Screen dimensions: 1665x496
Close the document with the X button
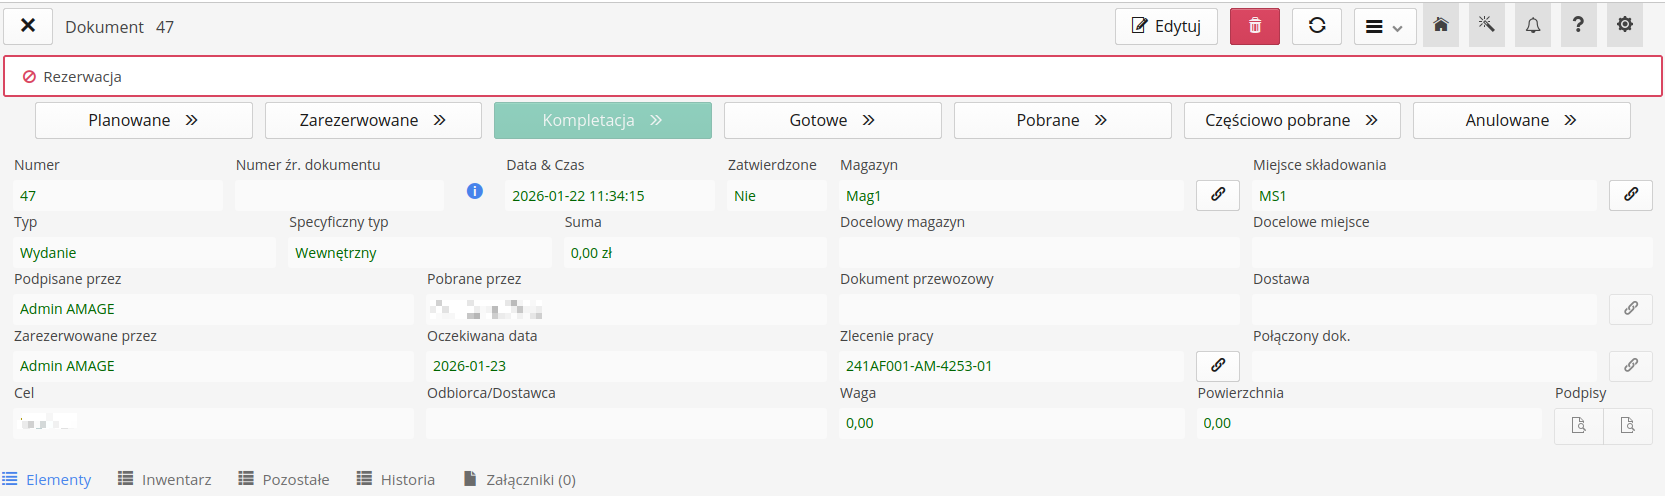28,26
